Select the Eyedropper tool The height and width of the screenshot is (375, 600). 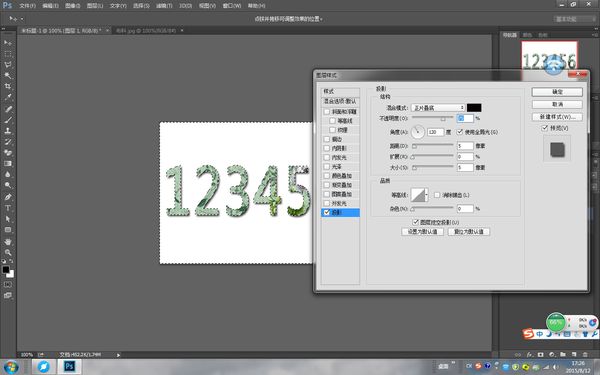8,98
